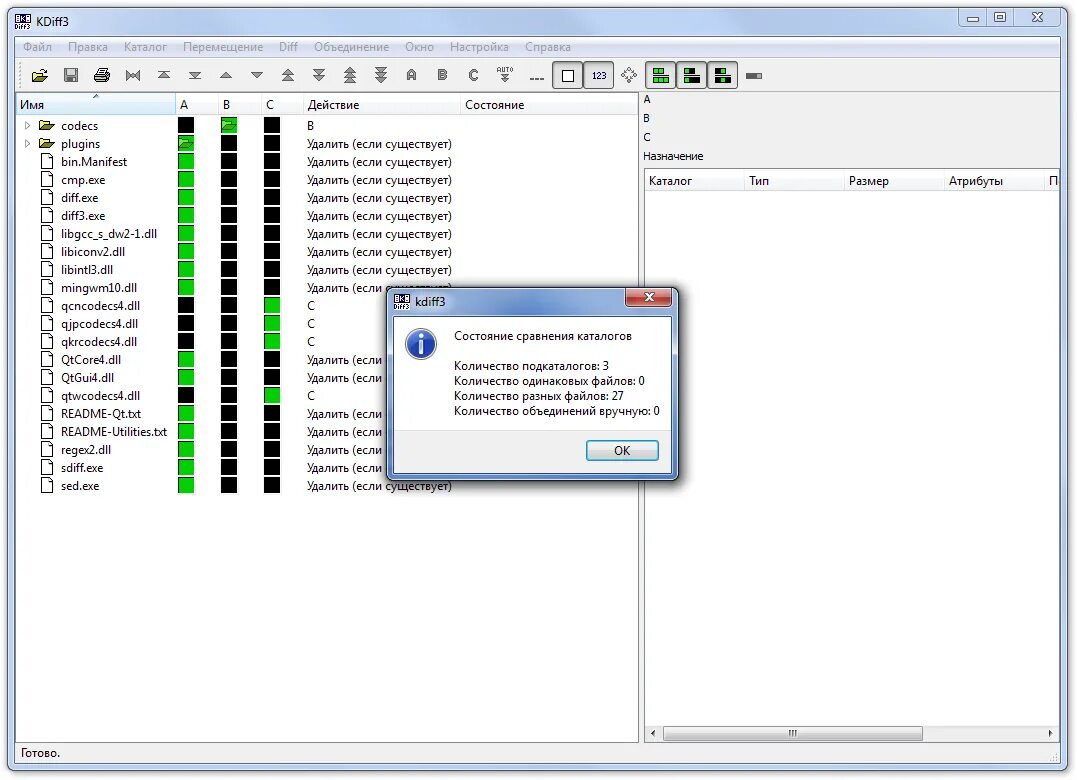Toggle the second green window layout button
The height and width of the screenshot is (780, 1077).
click(692, 76)
